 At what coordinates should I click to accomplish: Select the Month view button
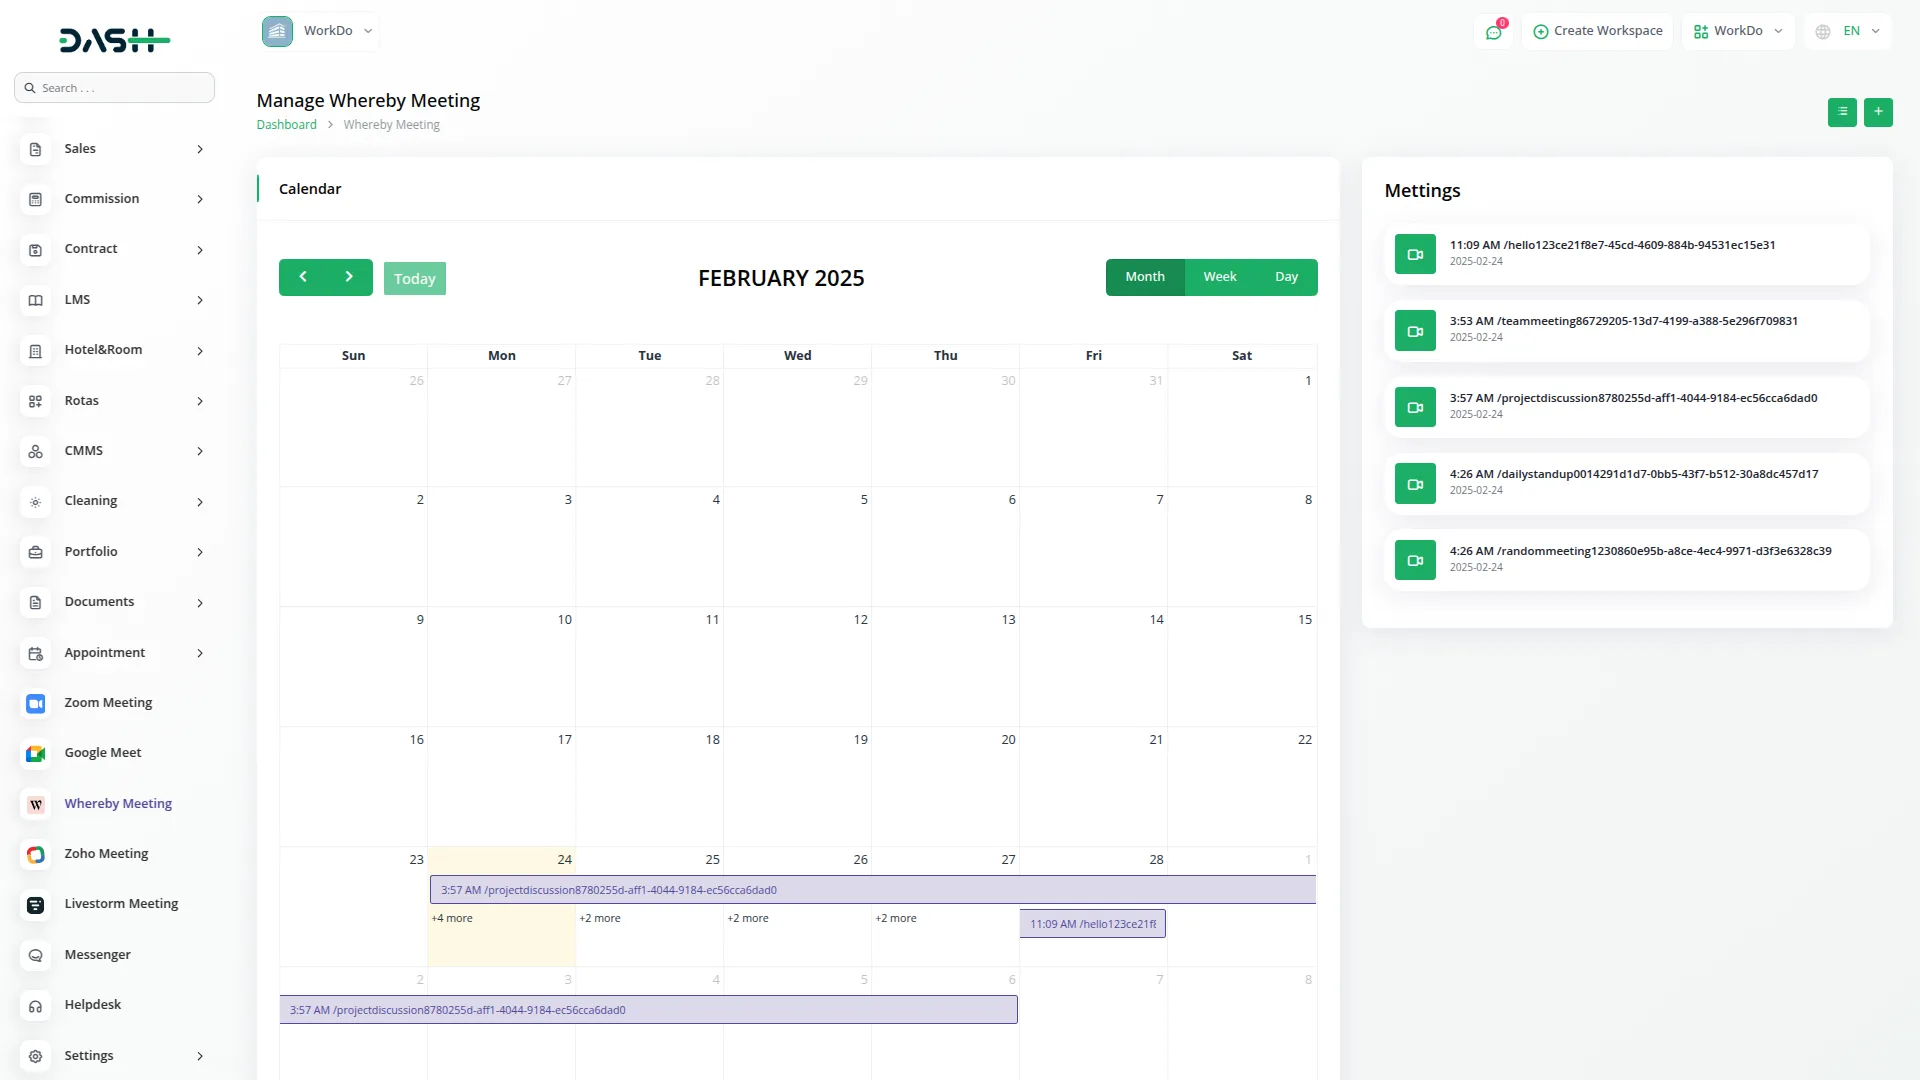(x=1144, y=277)
